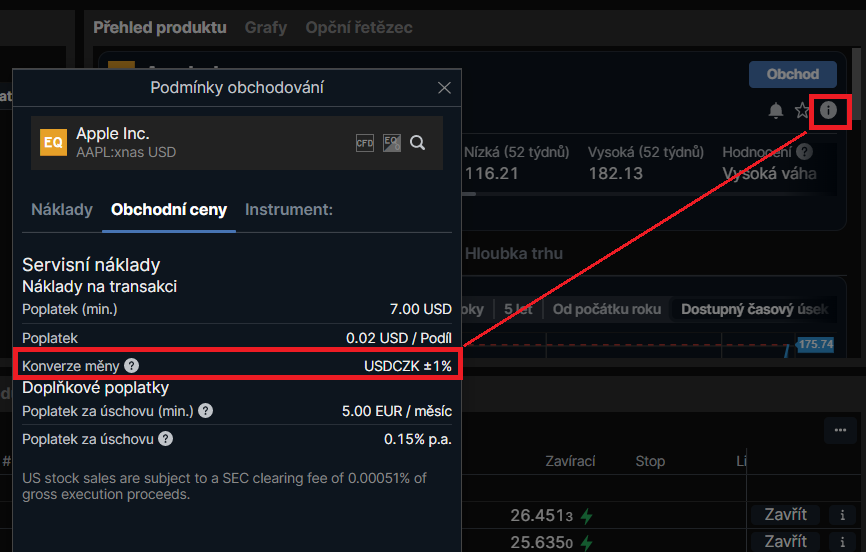This screenshot has height=552, width=866.
Task: Select the Obchodní ceny tab
Action: [x=169, y=209]
